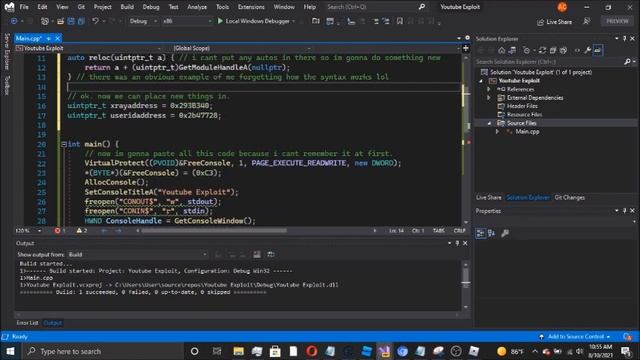The height and width of the screenshot is (360, 640).
Task: Click the Properties wrench icon in Solution Explorer
Action: coord(587,50)
